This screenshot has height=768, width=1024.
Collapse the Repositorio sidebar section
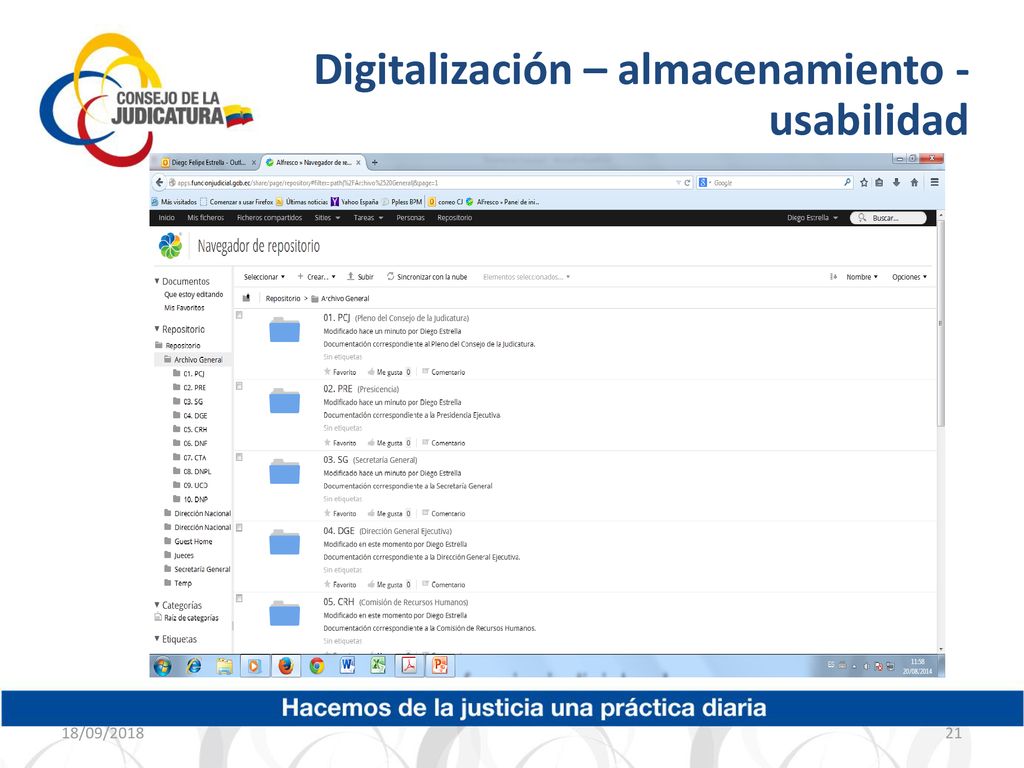pos(180,330)
